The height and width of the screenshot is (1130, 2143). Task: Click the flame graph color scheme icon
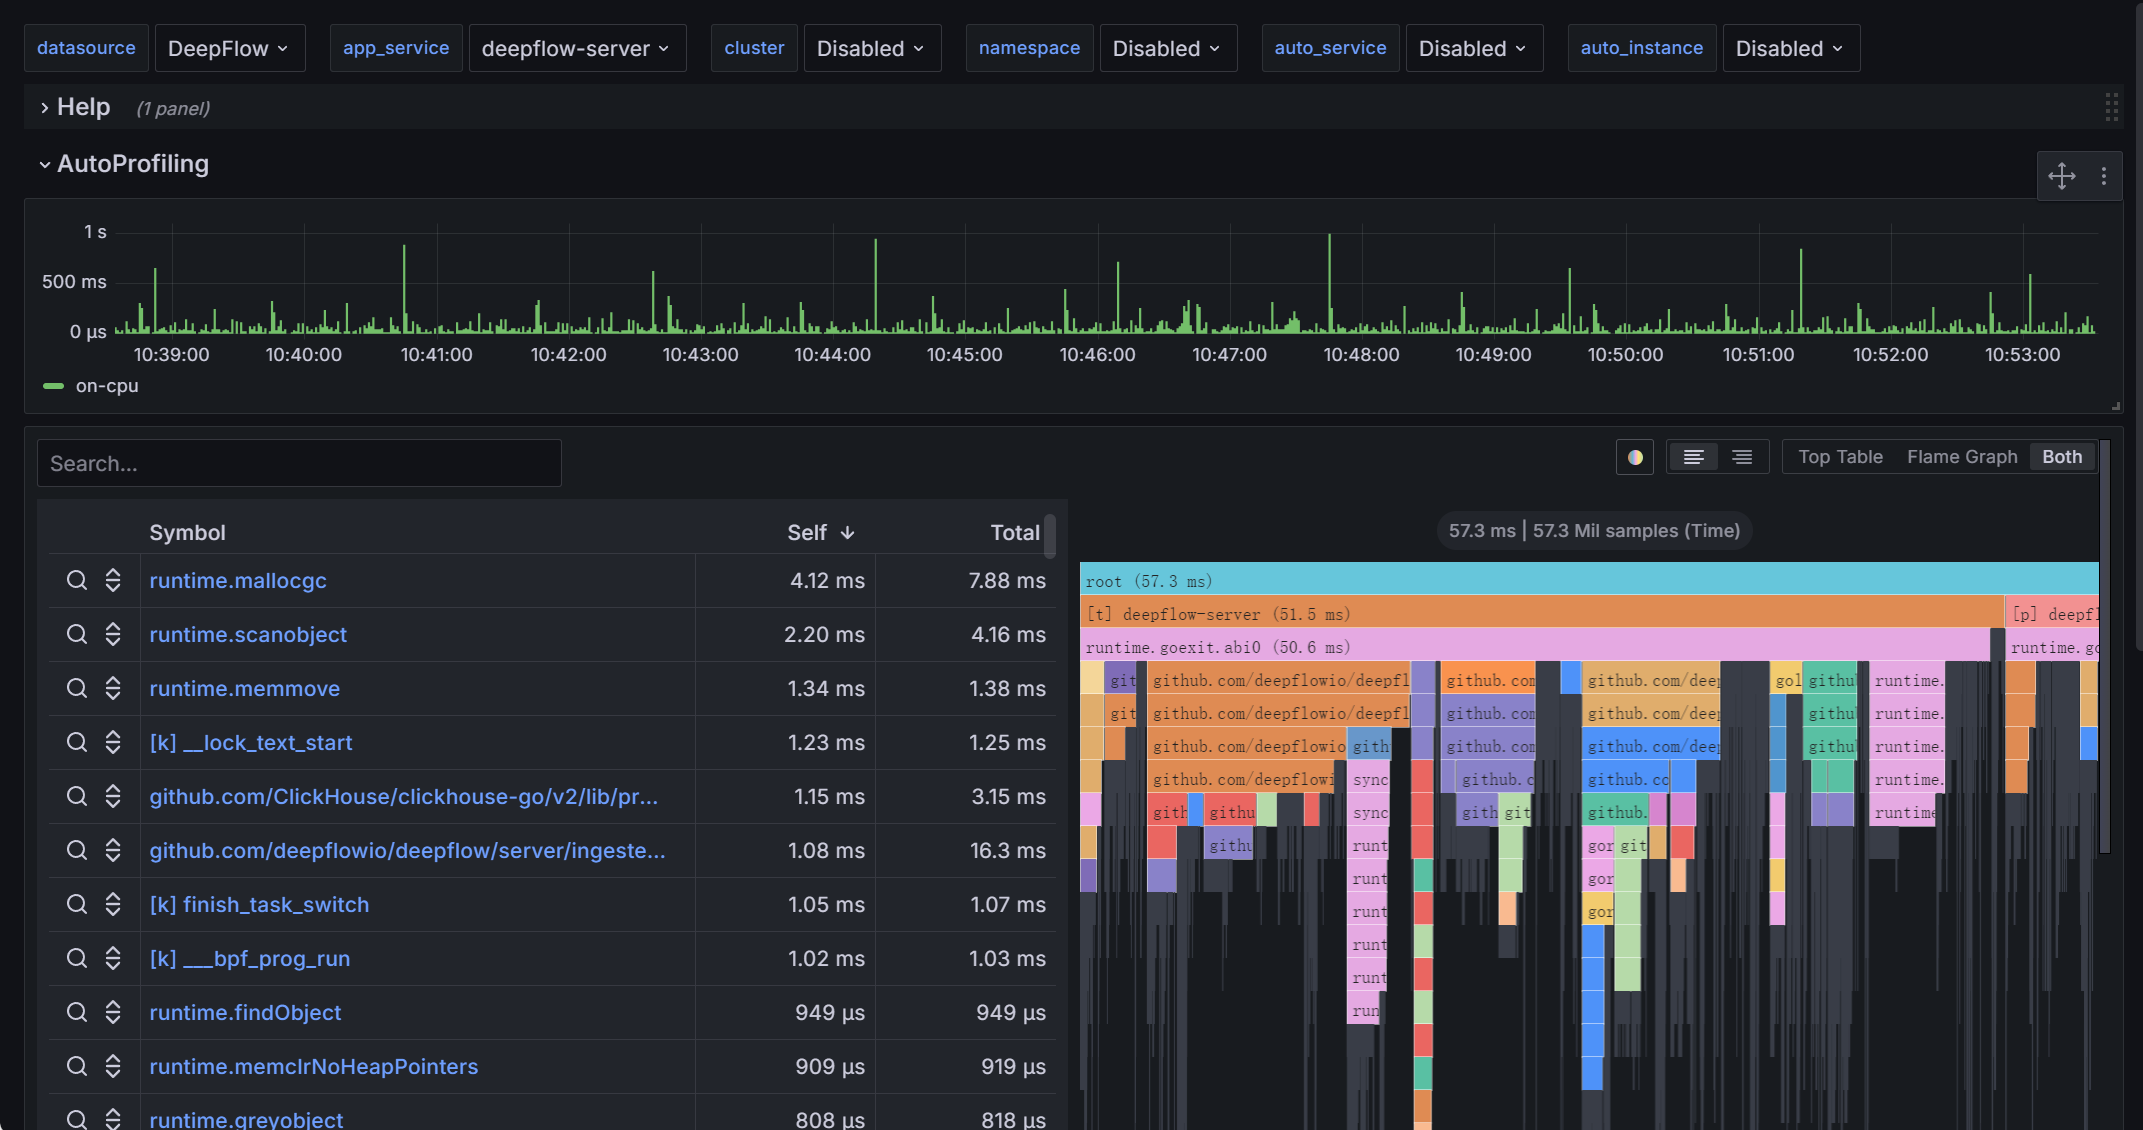pos(1635,457)
